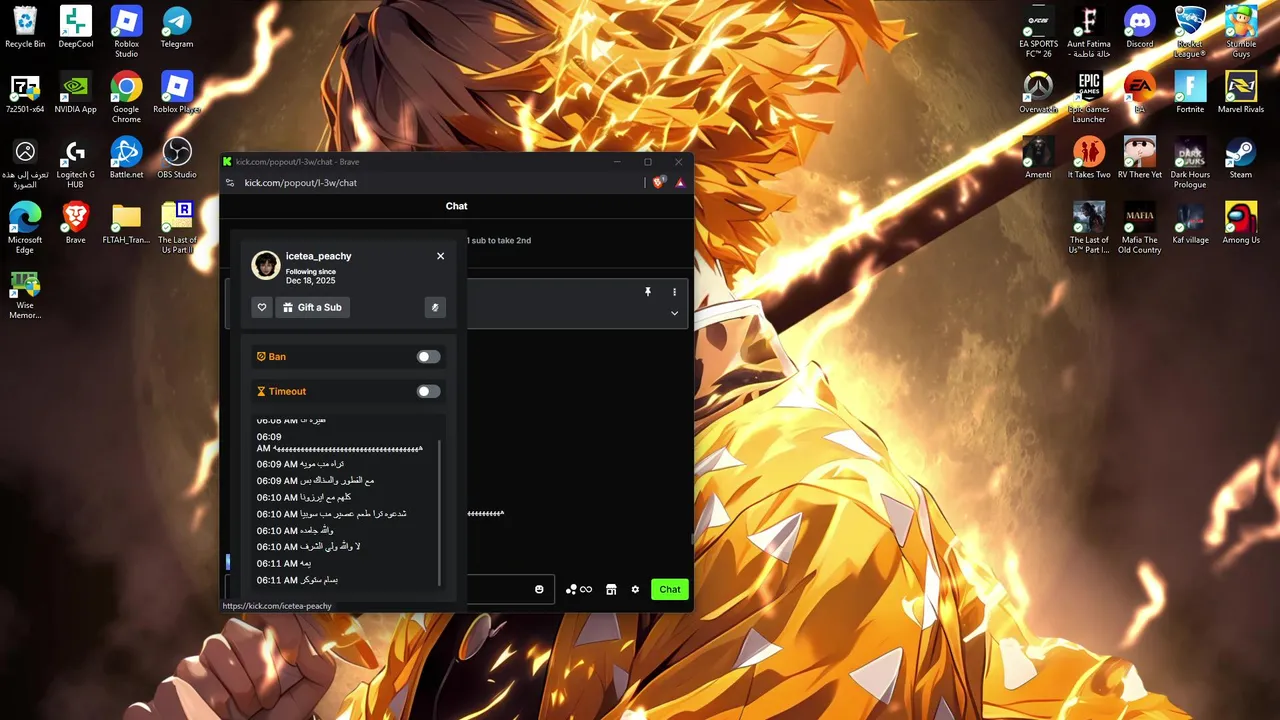Open the three-dot menu on the pinned message
This screenshot has height=720, width=1280.
(x=674, y=292)
